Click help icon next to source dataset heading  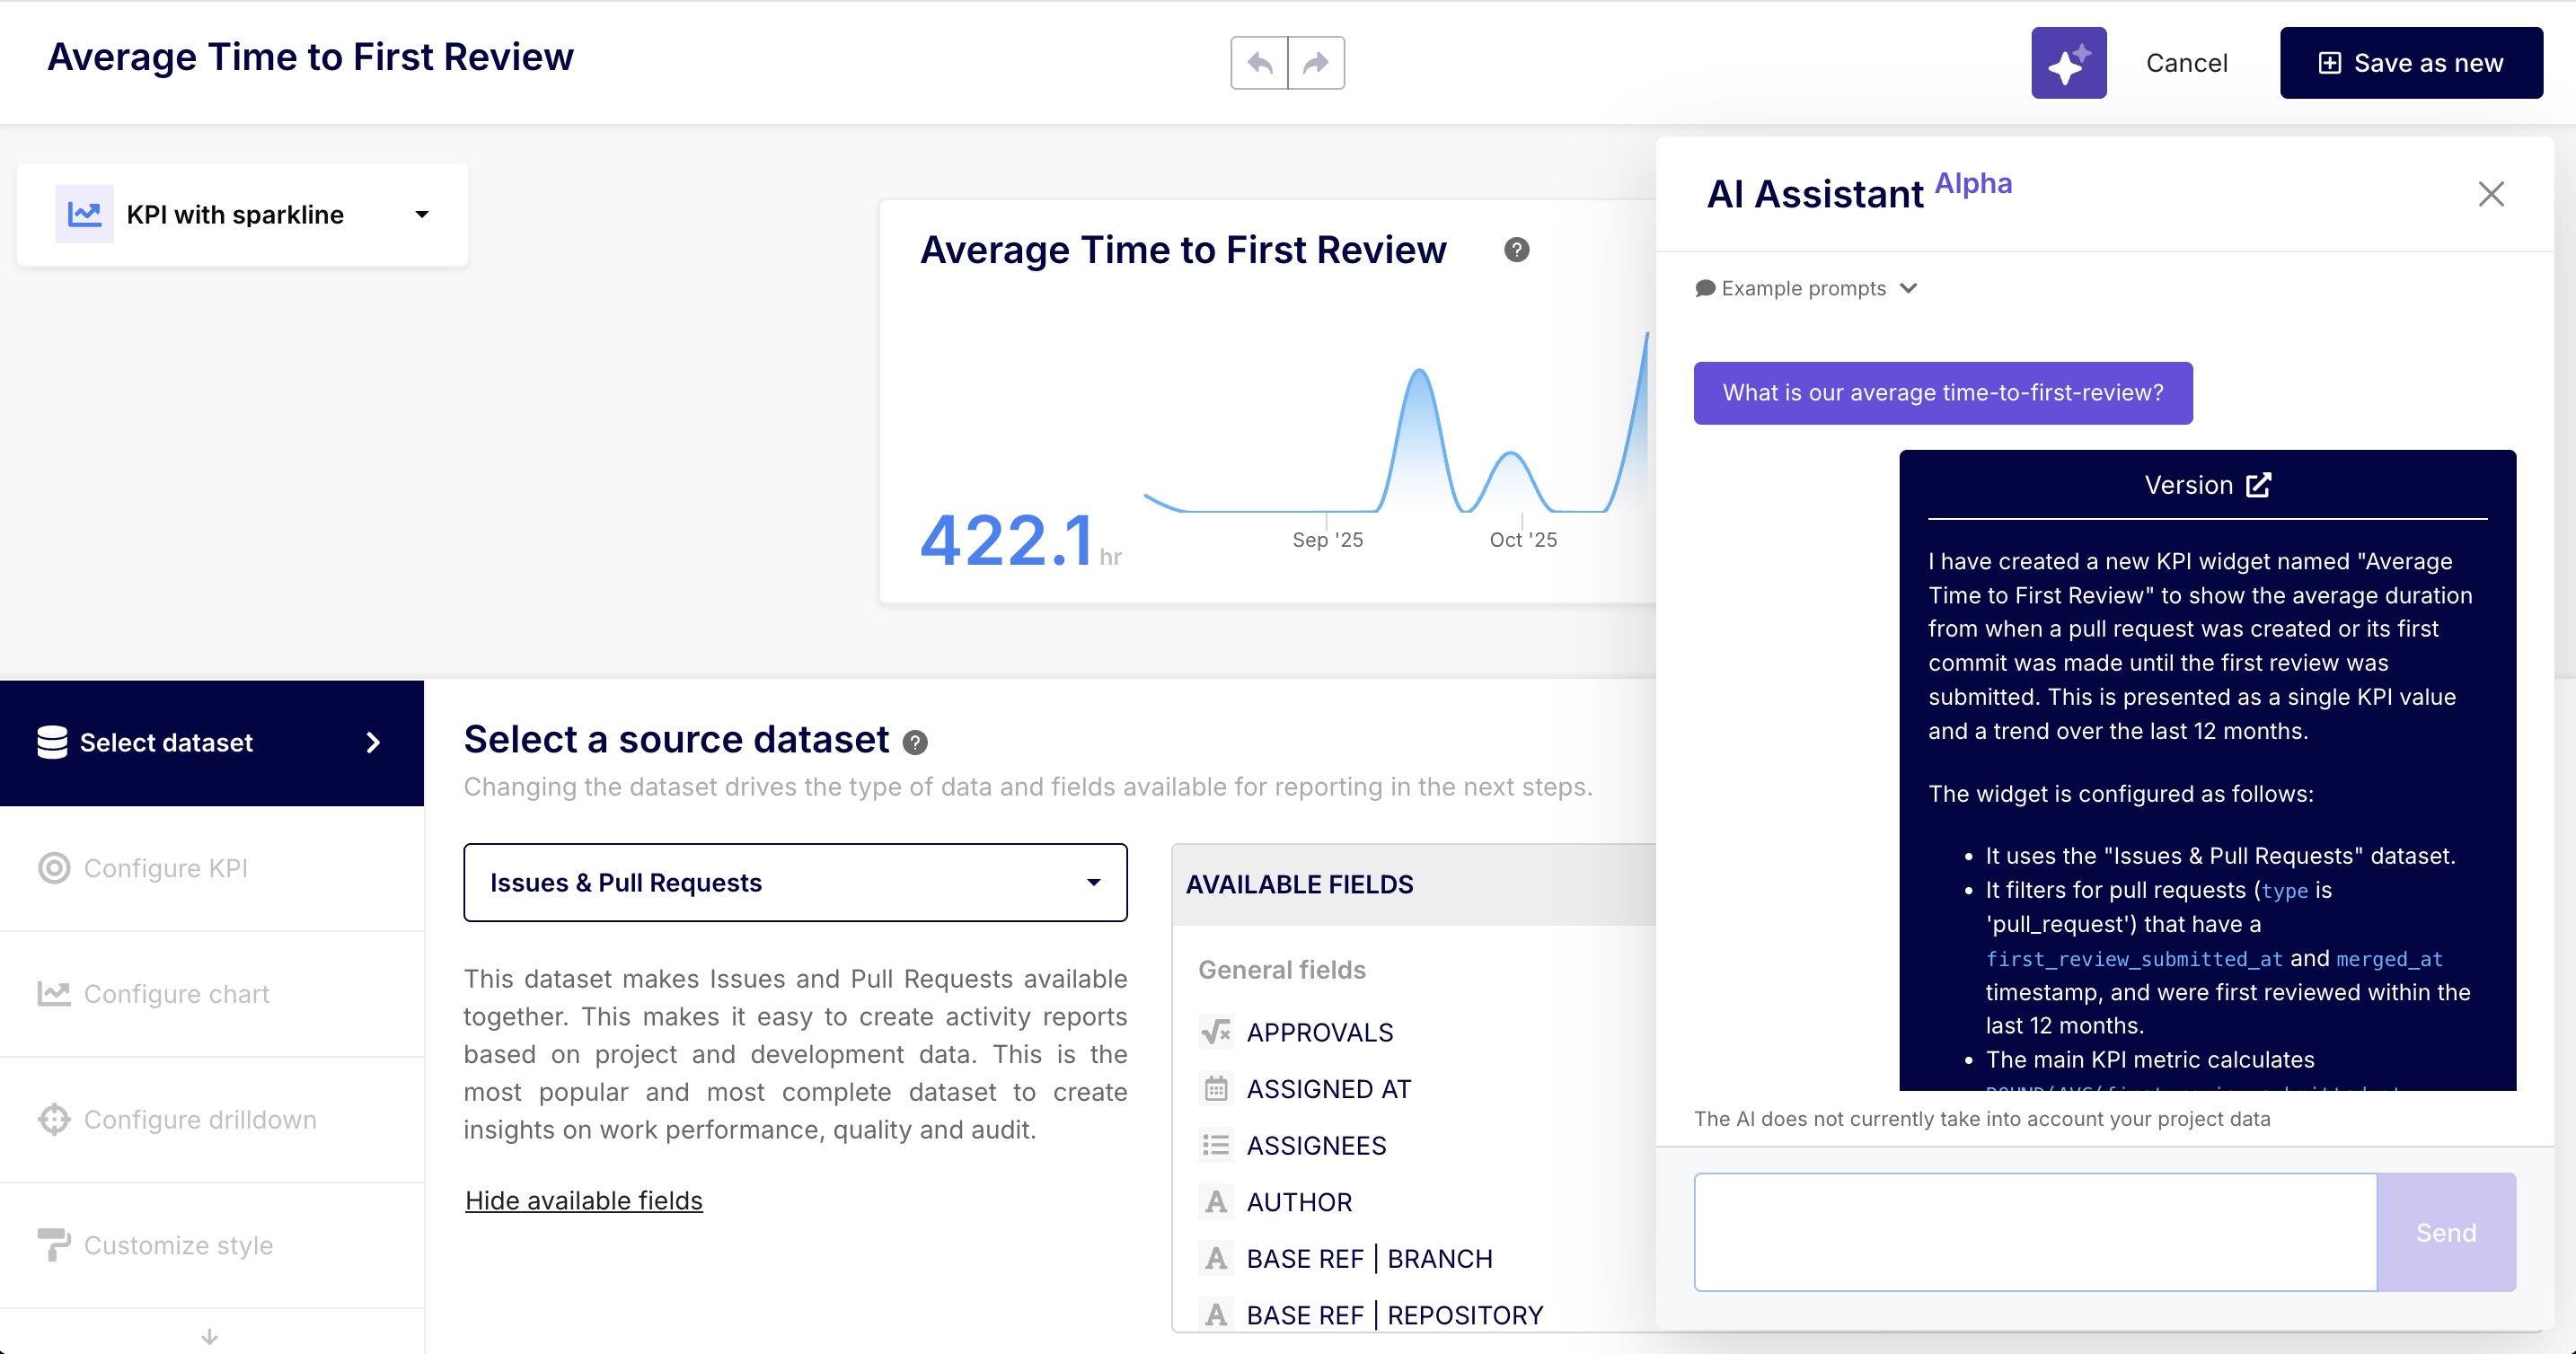pyautogui.click(x=915, y=742)
